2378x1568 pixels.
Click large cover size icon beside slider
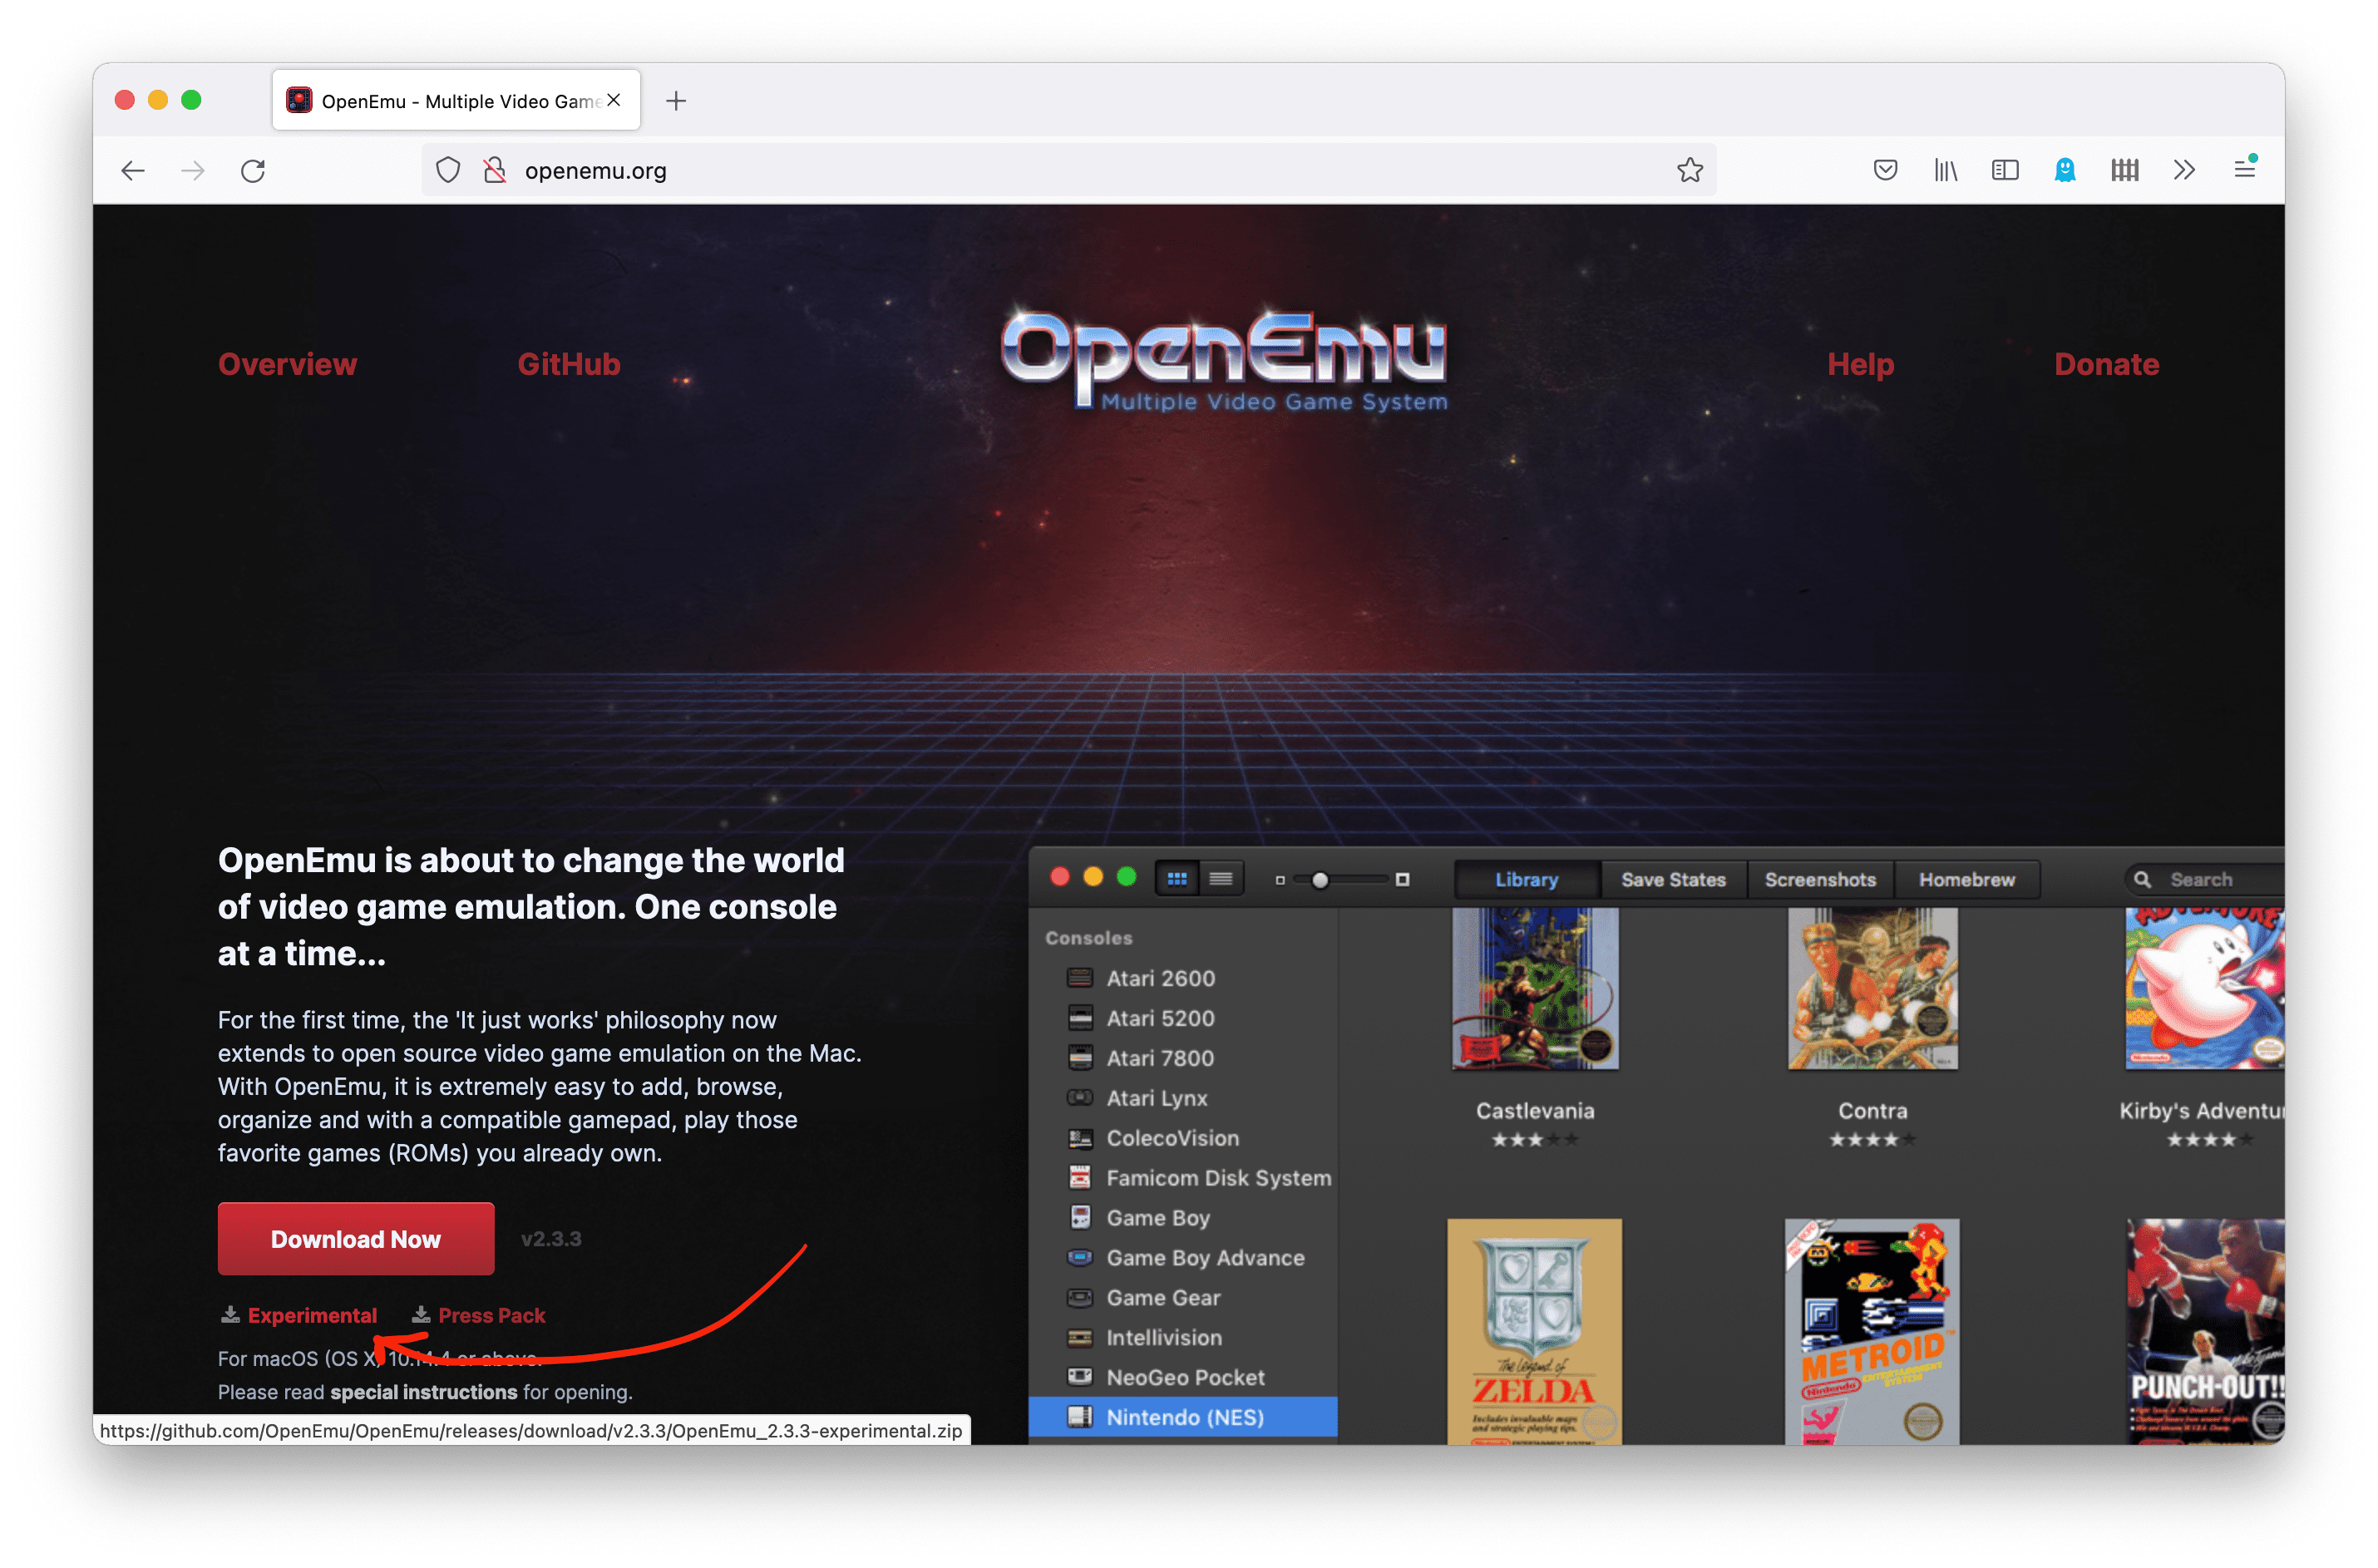pyautogui.click(x=1402, y=879)
